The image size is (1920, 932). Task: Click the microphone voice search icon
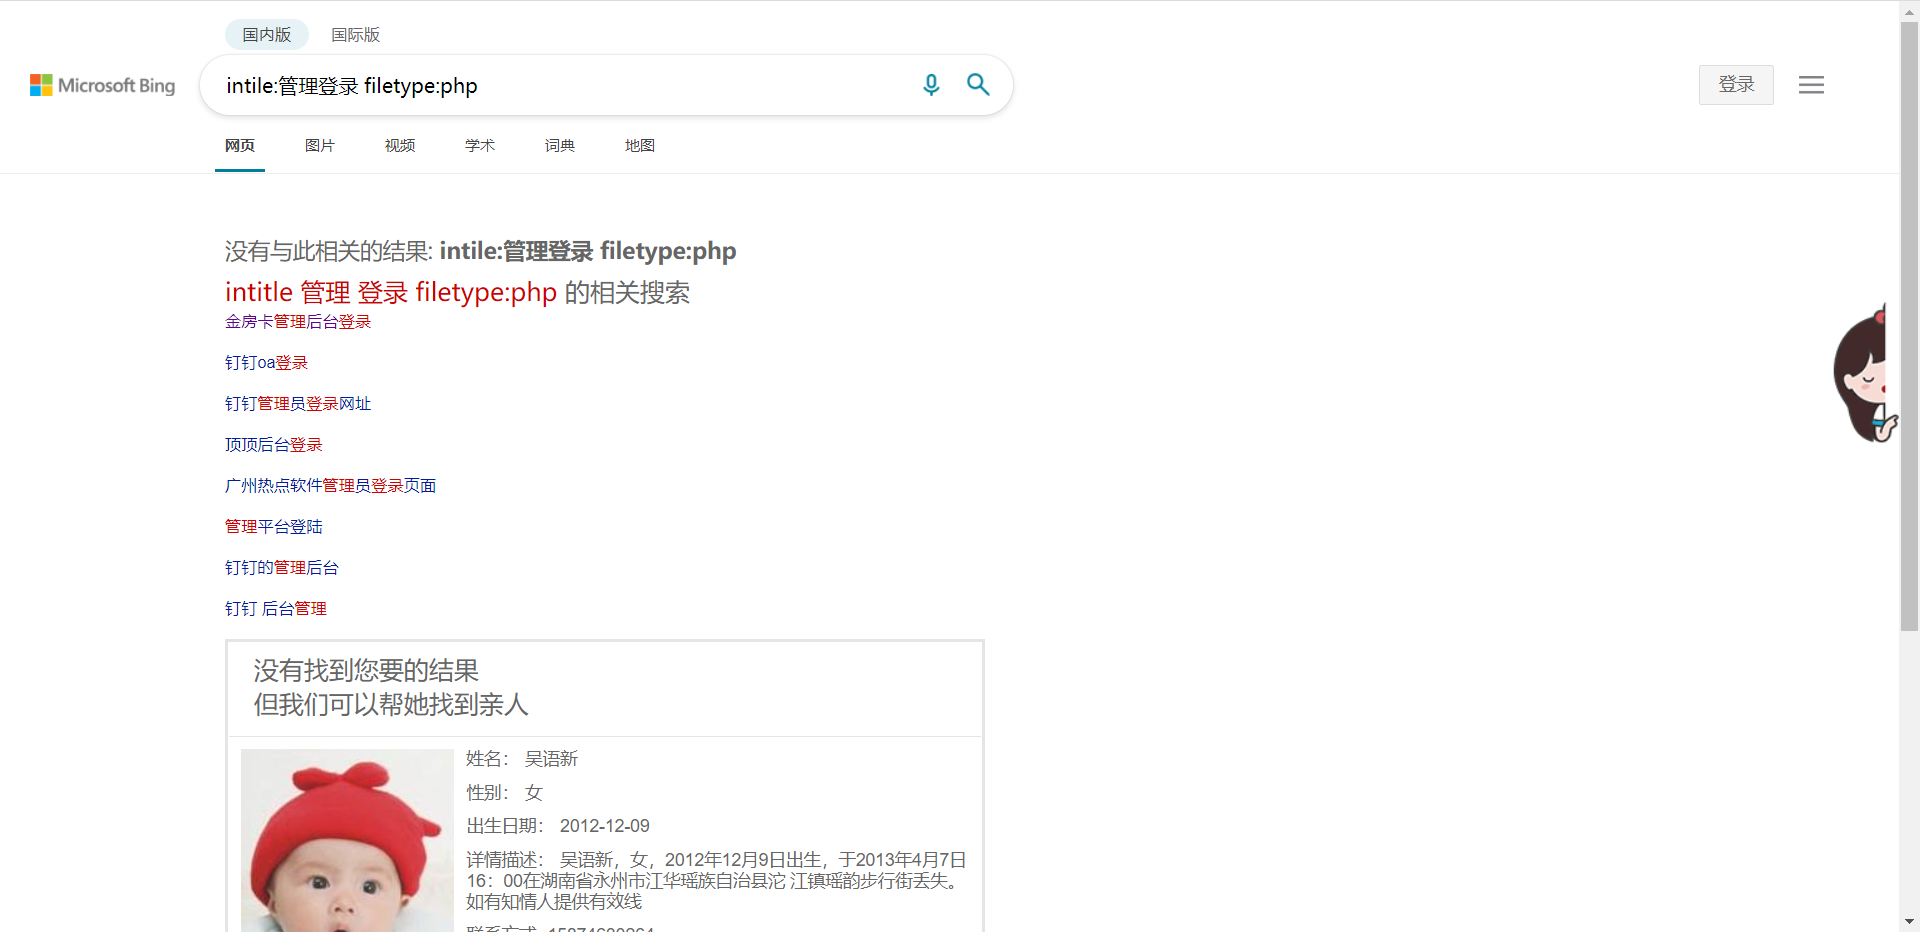pyautogui.click(x=931, y=85)
